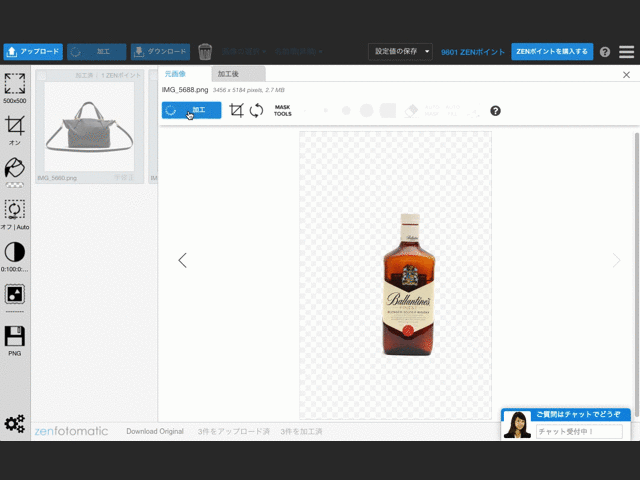Open the settings gears icon

(15, 424)
